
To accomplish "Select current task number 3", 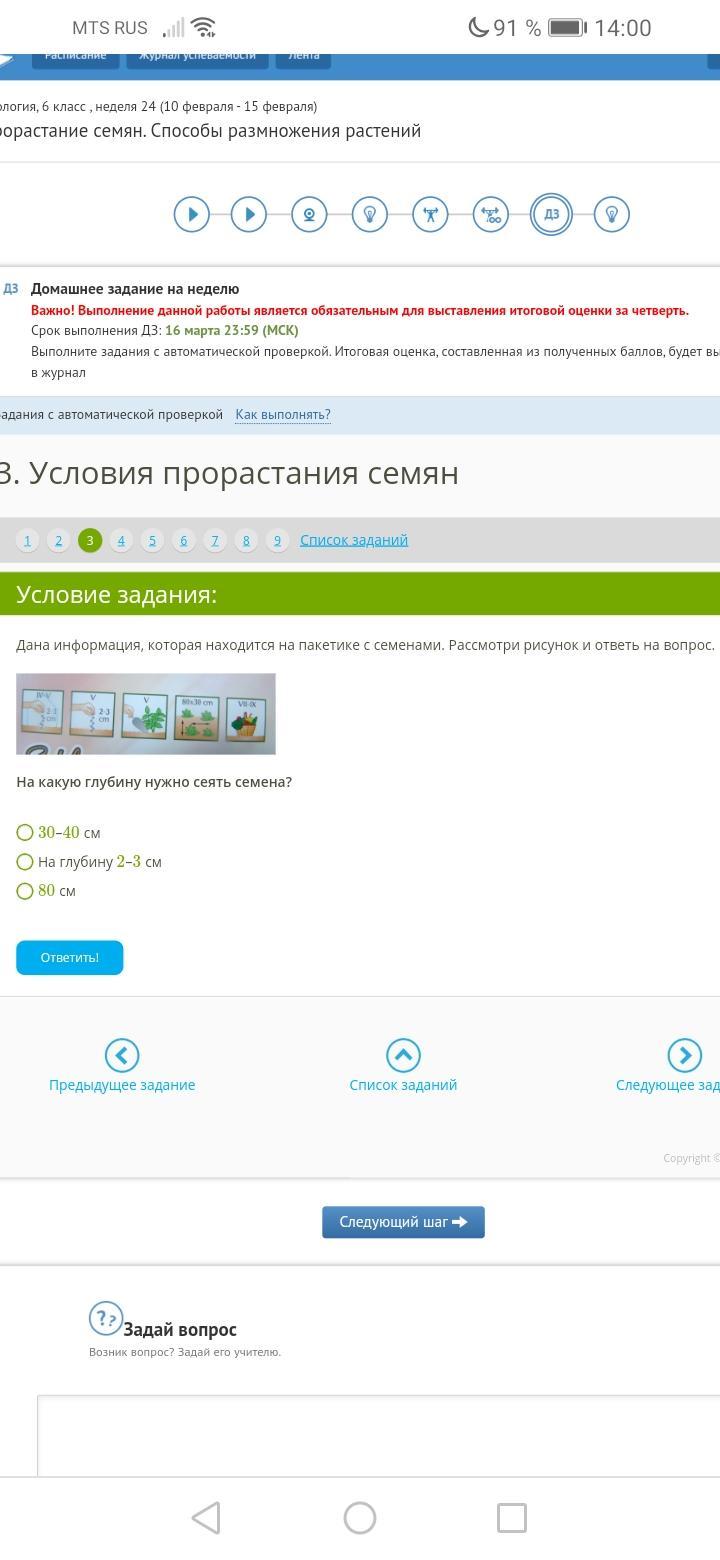I will click(90, 540).
